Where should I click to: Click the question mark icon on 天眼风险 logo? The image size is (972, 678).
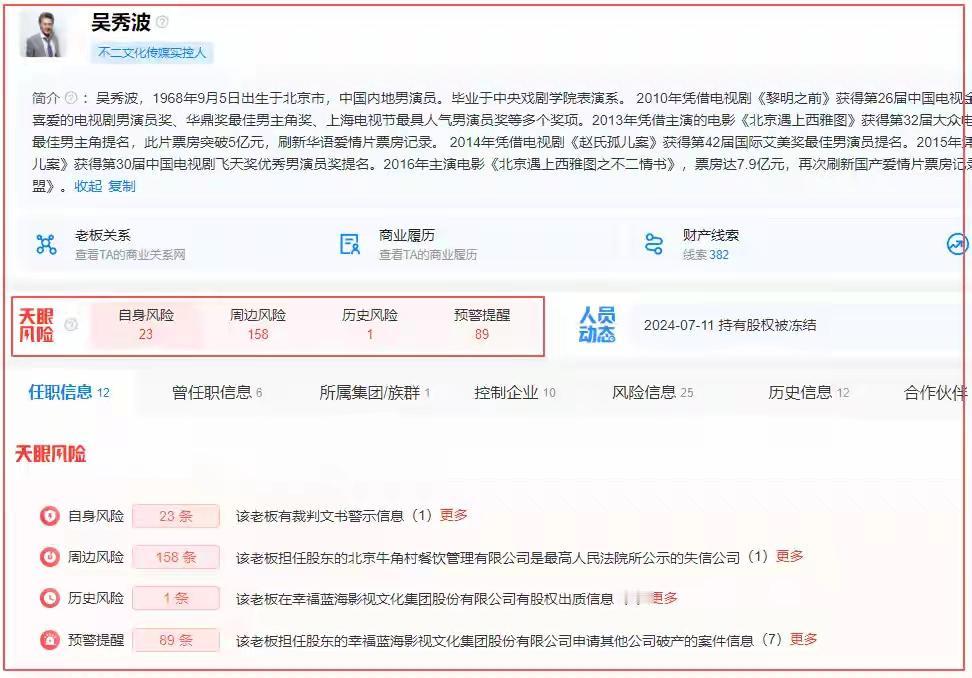pyautogui.click(x=69, y=324)
